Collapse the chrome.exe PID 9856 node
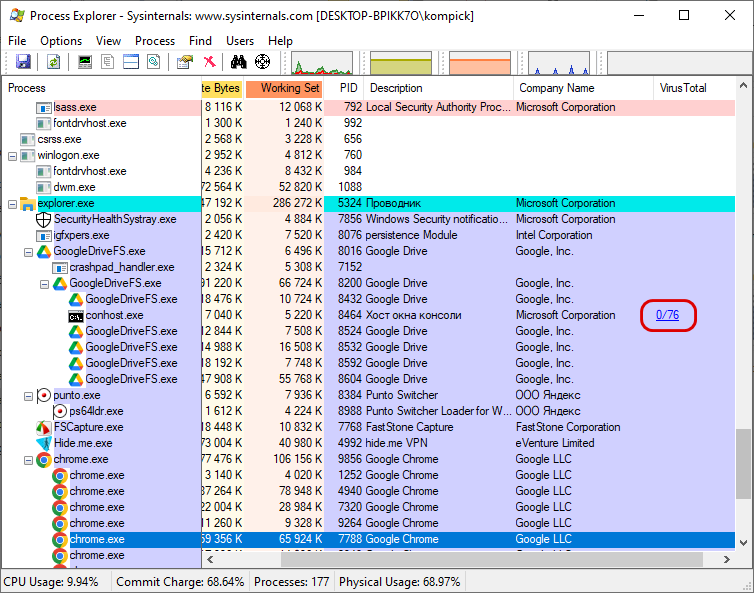This screenshot has width=754, height=593. pos(28,460)
